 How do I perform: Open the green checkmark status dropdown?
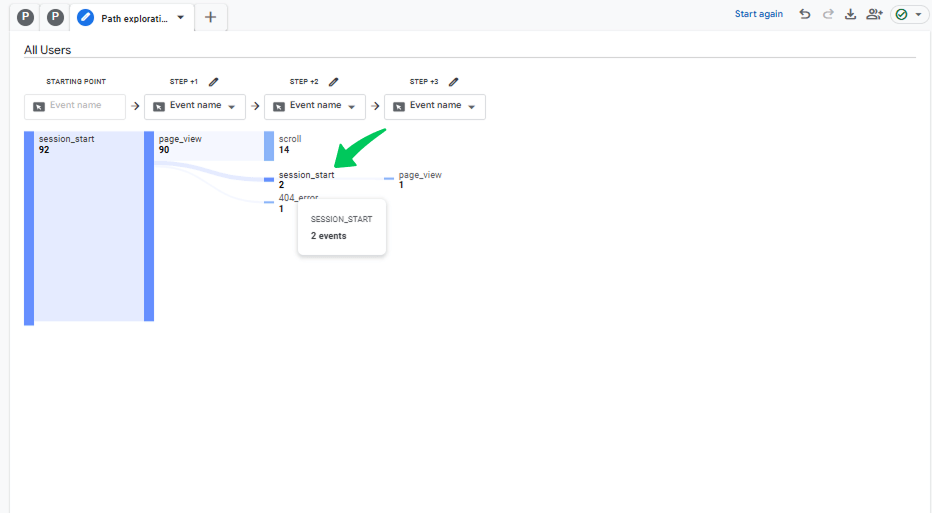[908, 14]
